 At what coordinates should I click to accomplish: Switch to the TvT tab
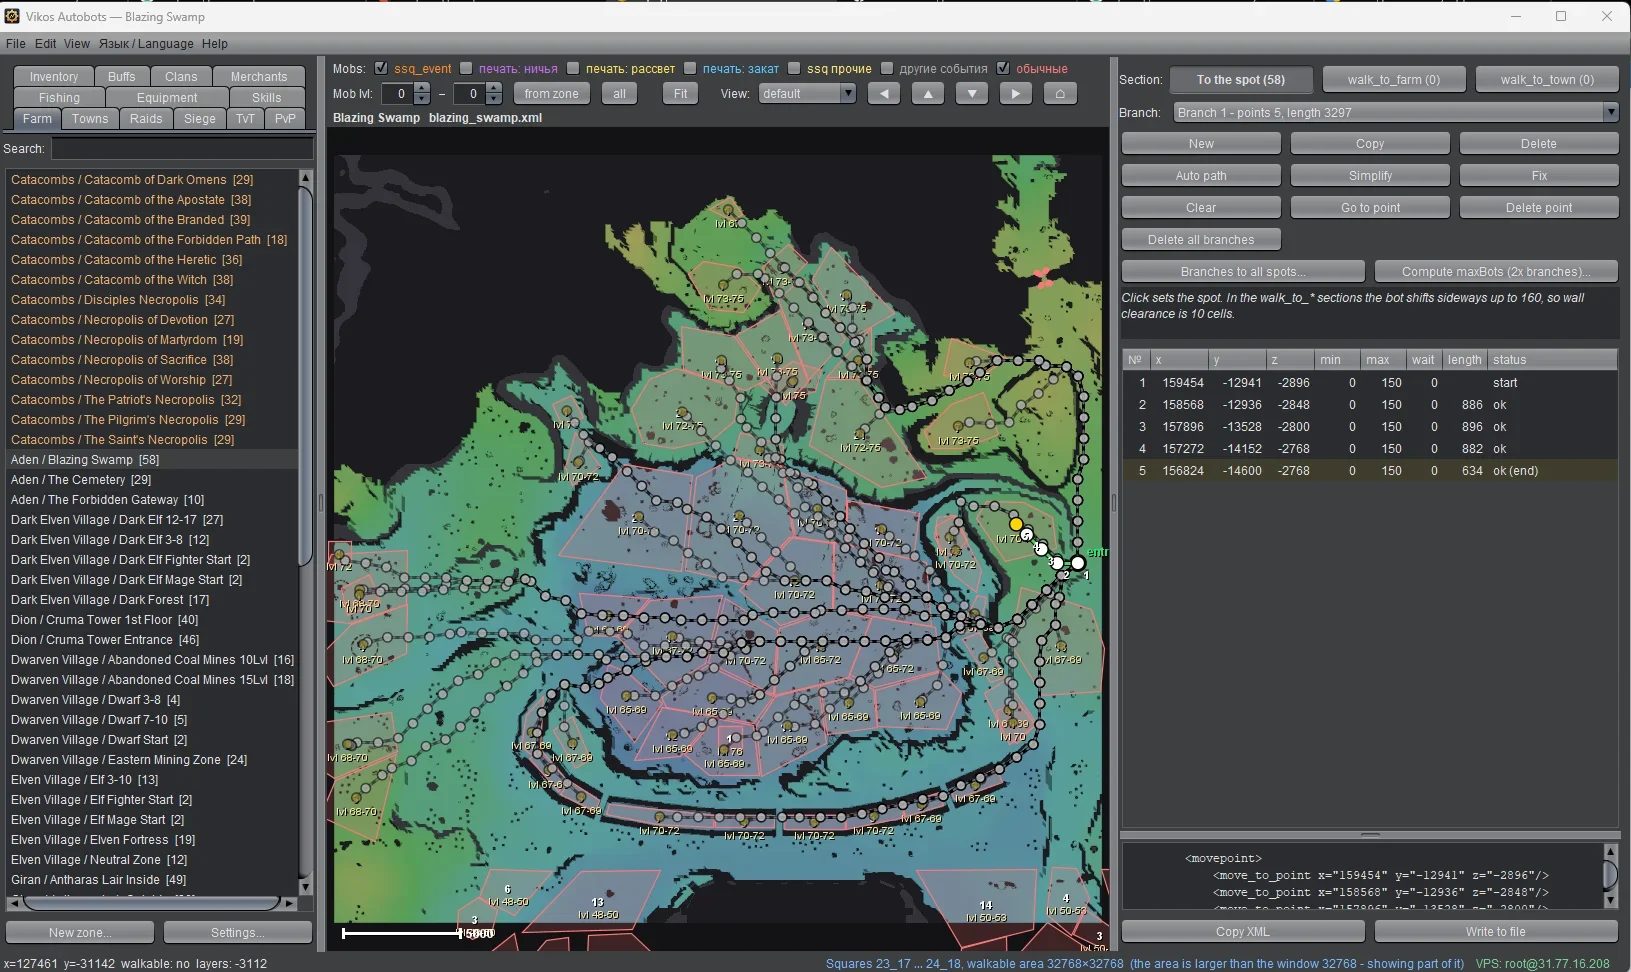[x=245, y=119]
